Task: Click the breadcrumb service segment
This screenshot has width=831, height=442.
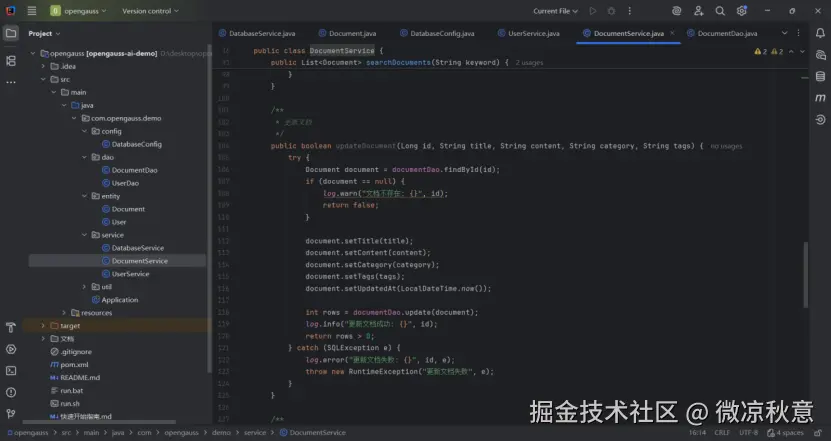Action: click(x=255, y=432)
